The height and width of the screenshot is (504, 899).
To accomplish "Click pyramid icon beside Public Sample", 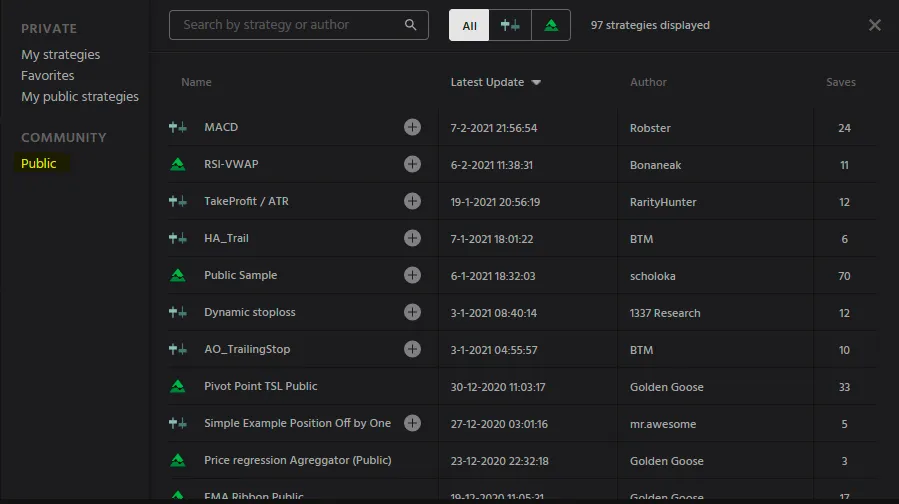I will 178,275.
